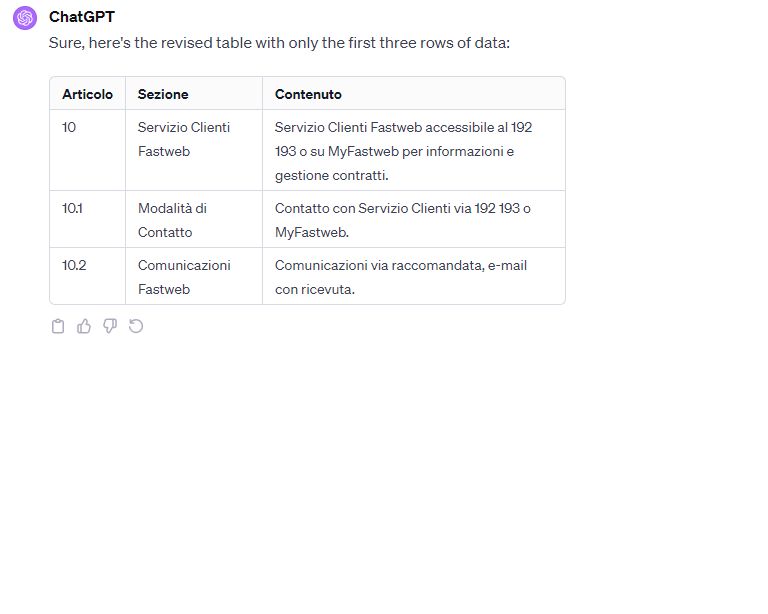Screen dimensions: 768x614
Task: Click article number 10.2 cell
Action: pos(74,265)
